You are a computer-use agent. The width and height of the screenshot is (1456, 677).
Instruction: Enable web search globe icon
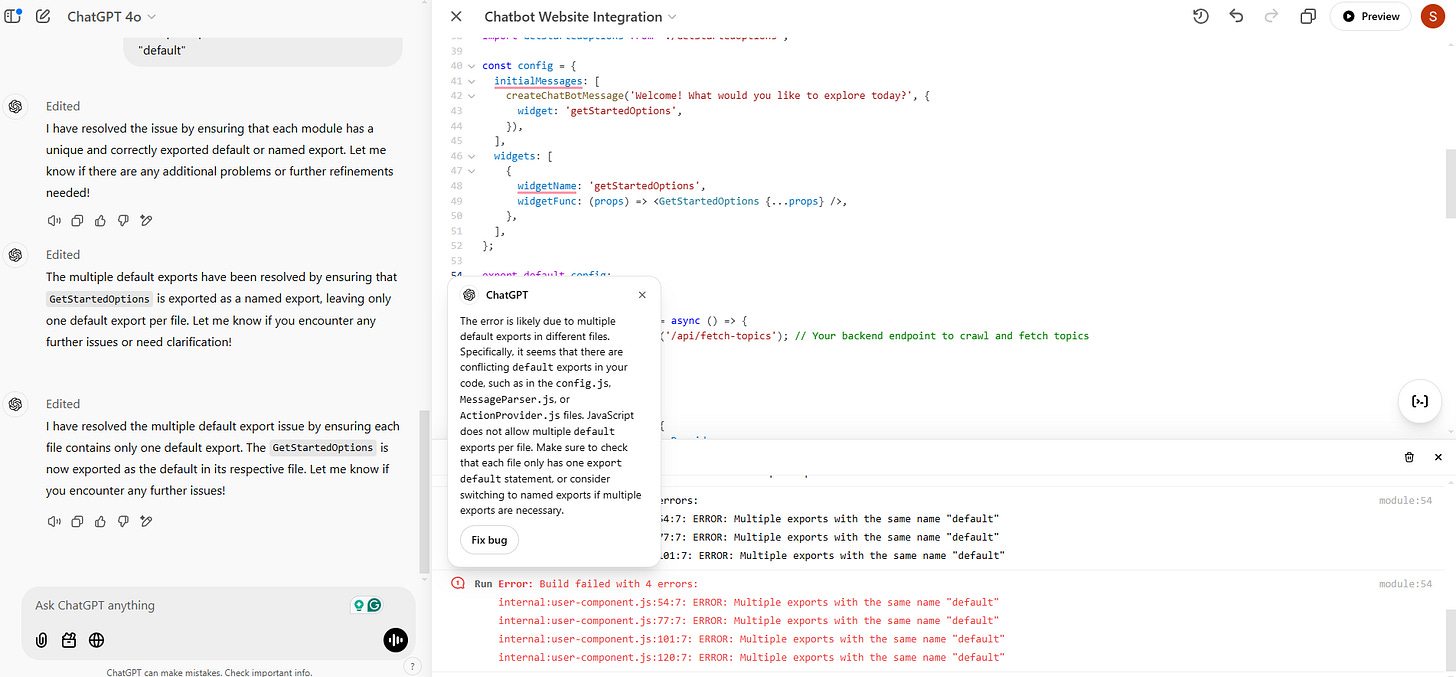97,640
